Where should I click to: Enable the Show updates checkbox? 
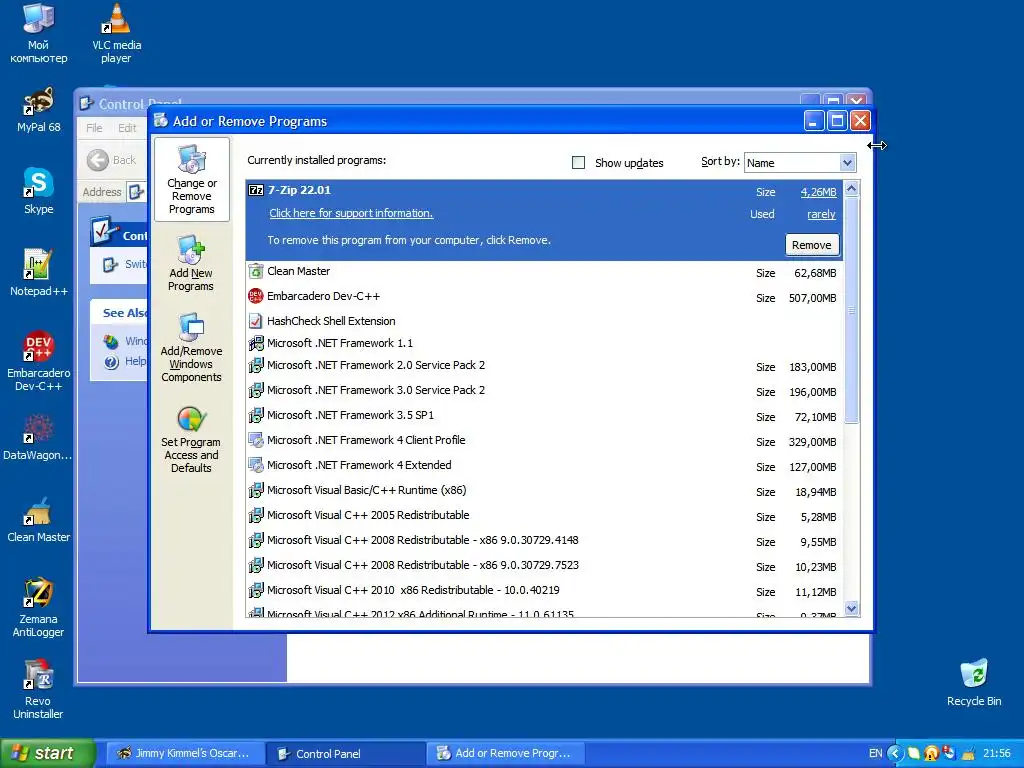point(579,163)
